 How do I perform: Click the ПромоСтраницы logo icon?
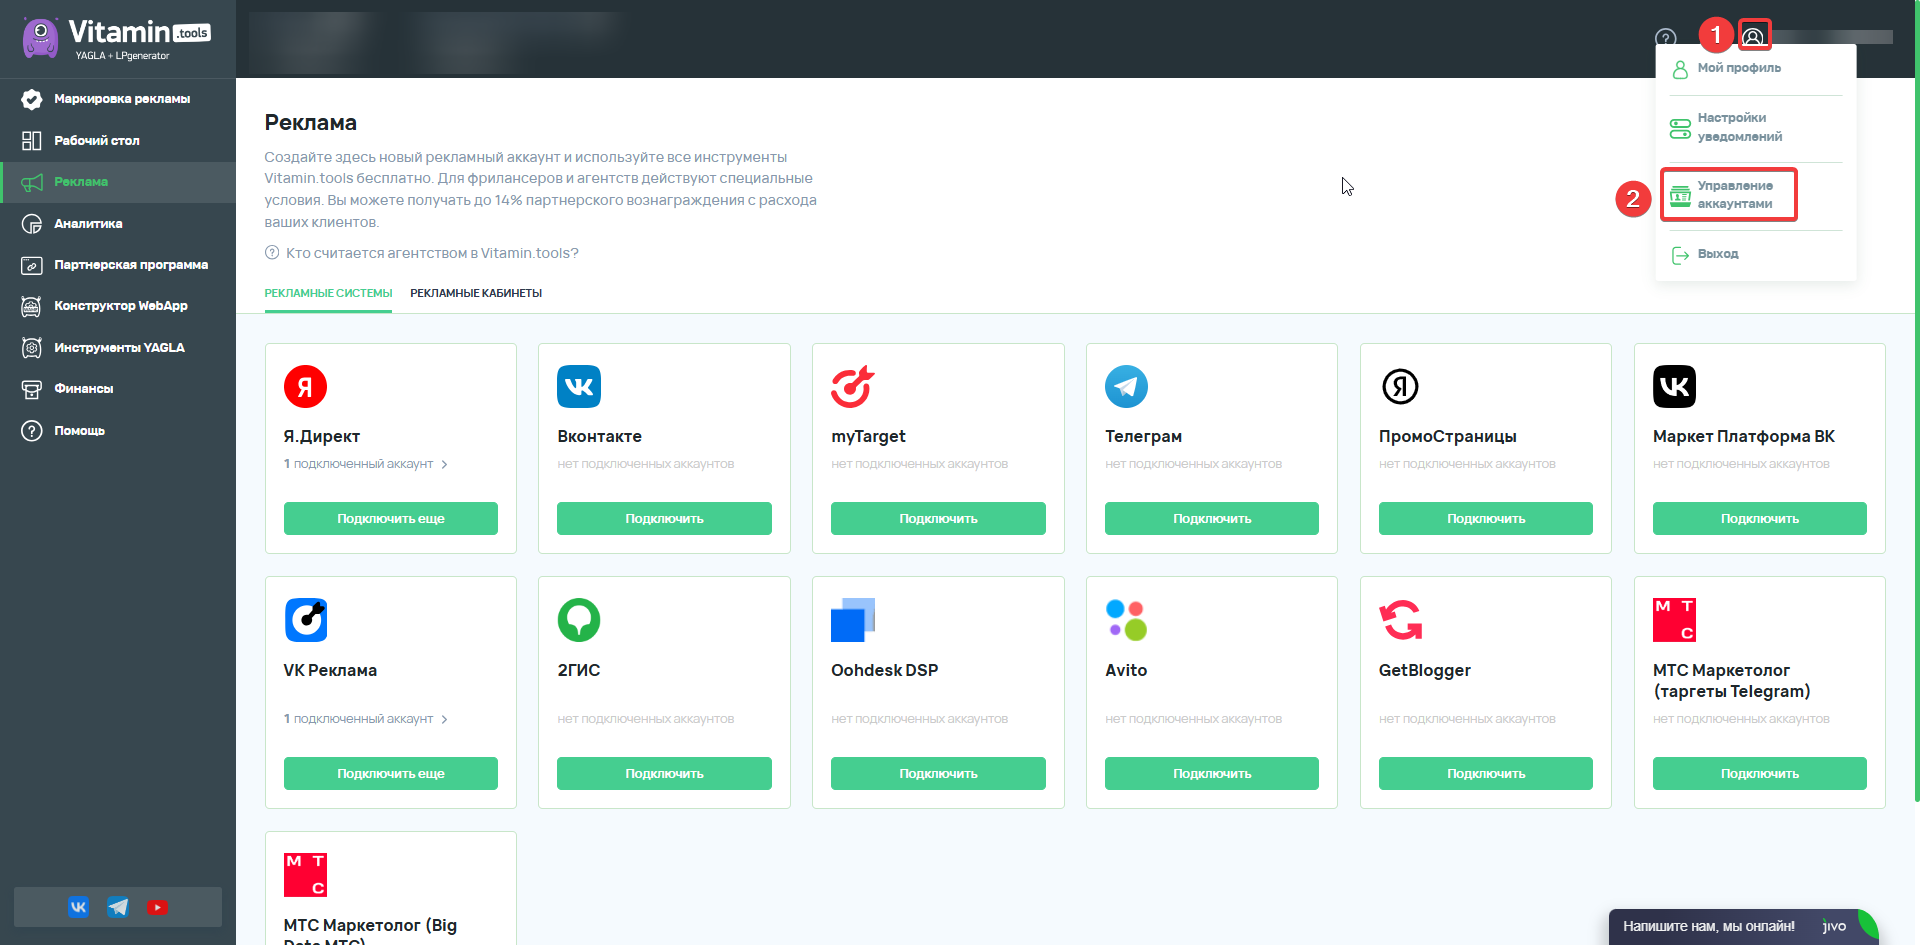1400,387
